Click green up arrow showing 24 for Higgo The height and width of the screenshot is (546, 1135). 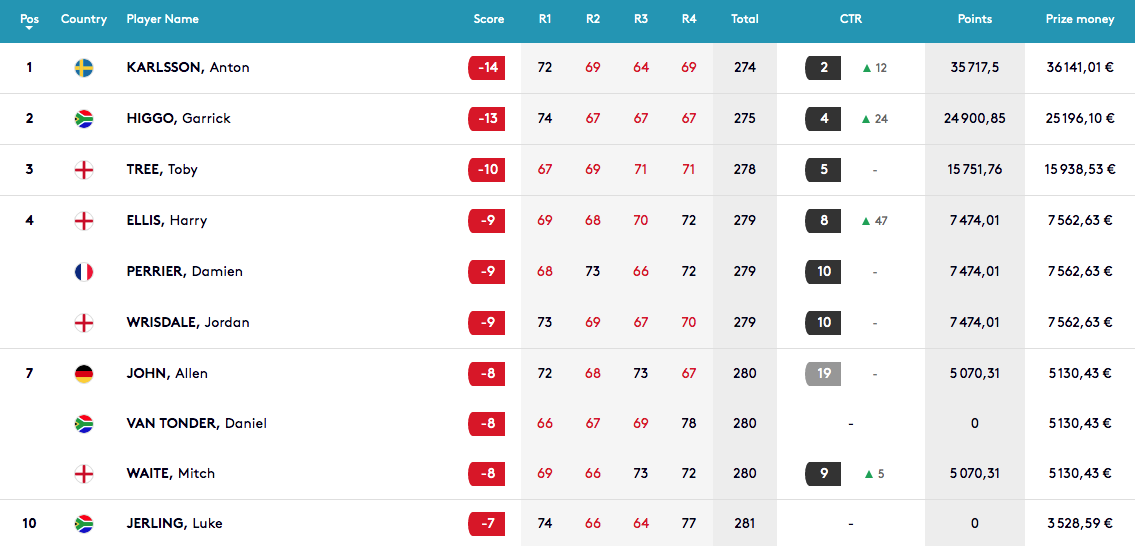point(866,119)
